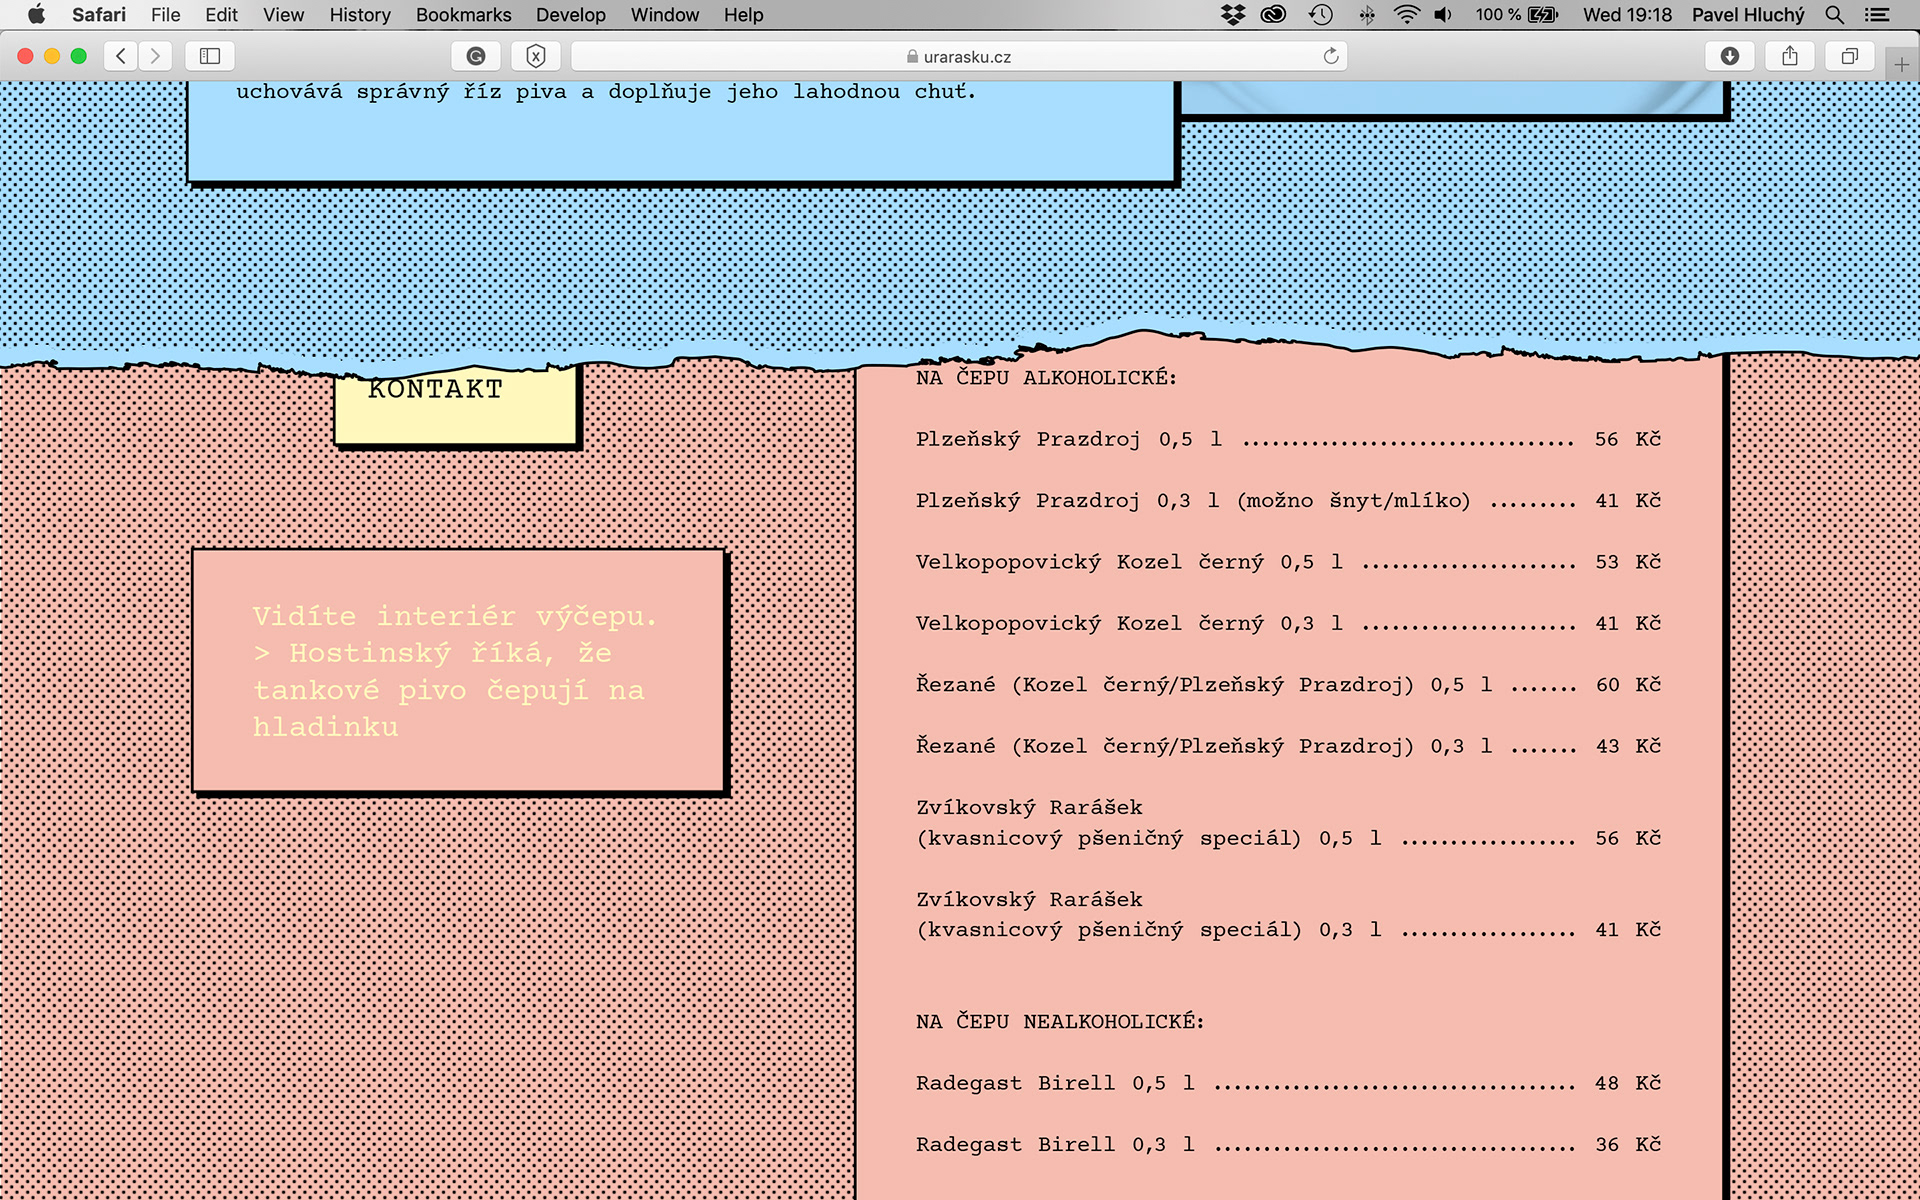Click the urarasku.cz address bar
The height and width of the screenshot is (1200, 1920).
958,57
